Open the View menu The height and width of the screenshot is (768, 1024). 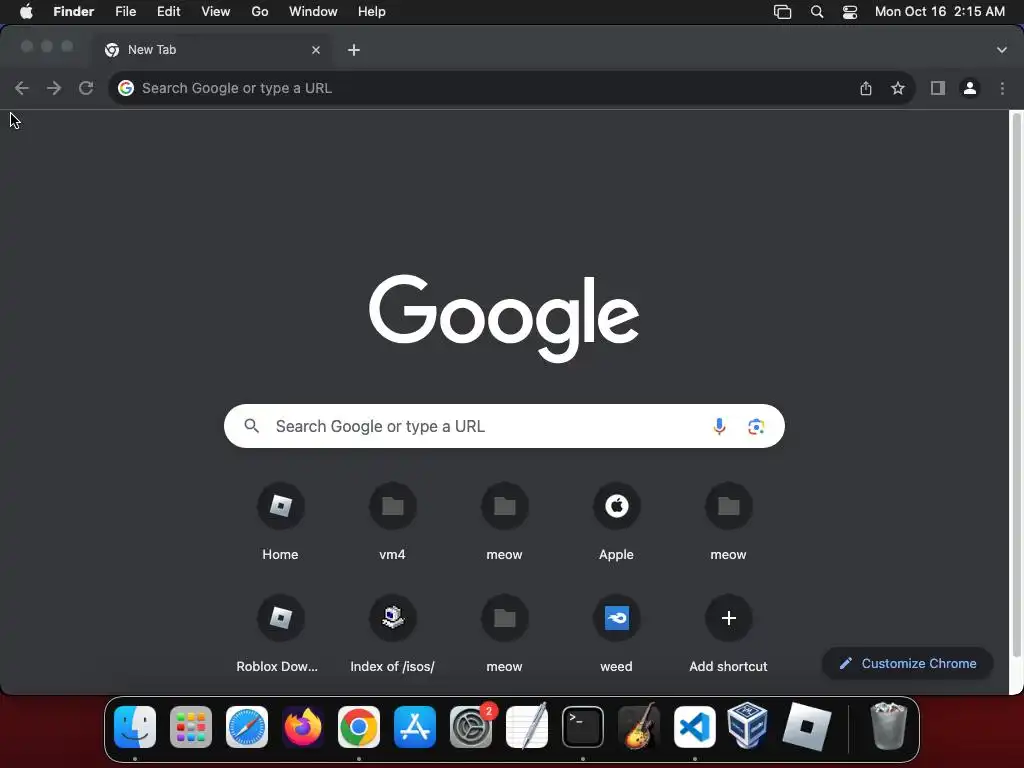[216, 12]
